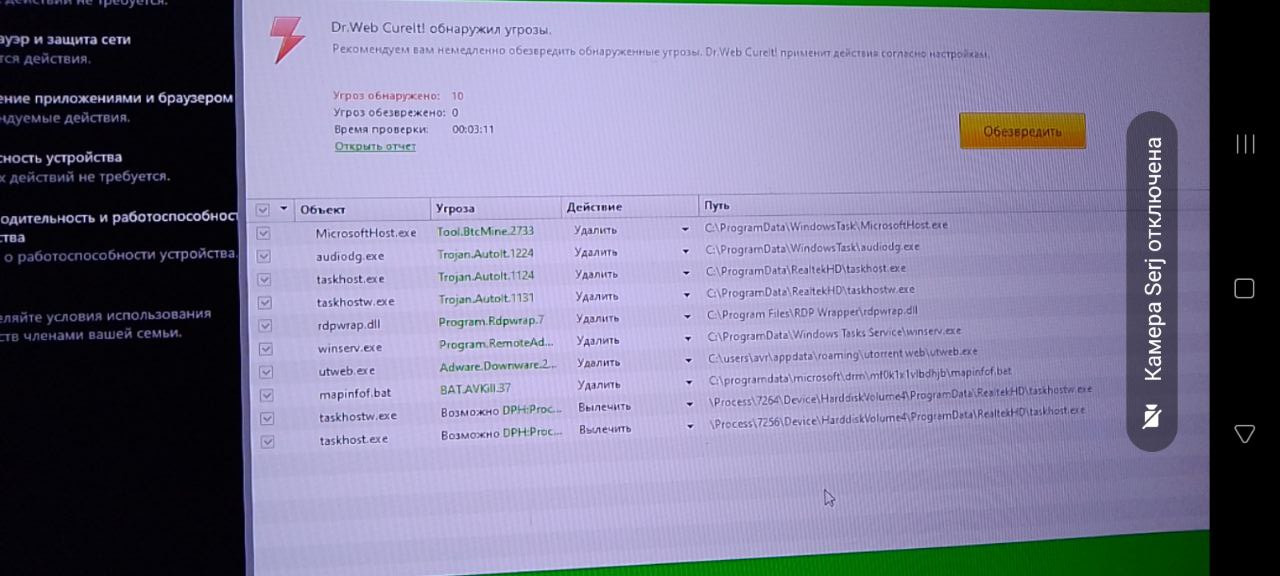Image resolution: width=1280 pixels, height=576 pixels.
Task: Open action dropdown for Trojan.AutoIt.1124 row
Action: tap(686, 274)
